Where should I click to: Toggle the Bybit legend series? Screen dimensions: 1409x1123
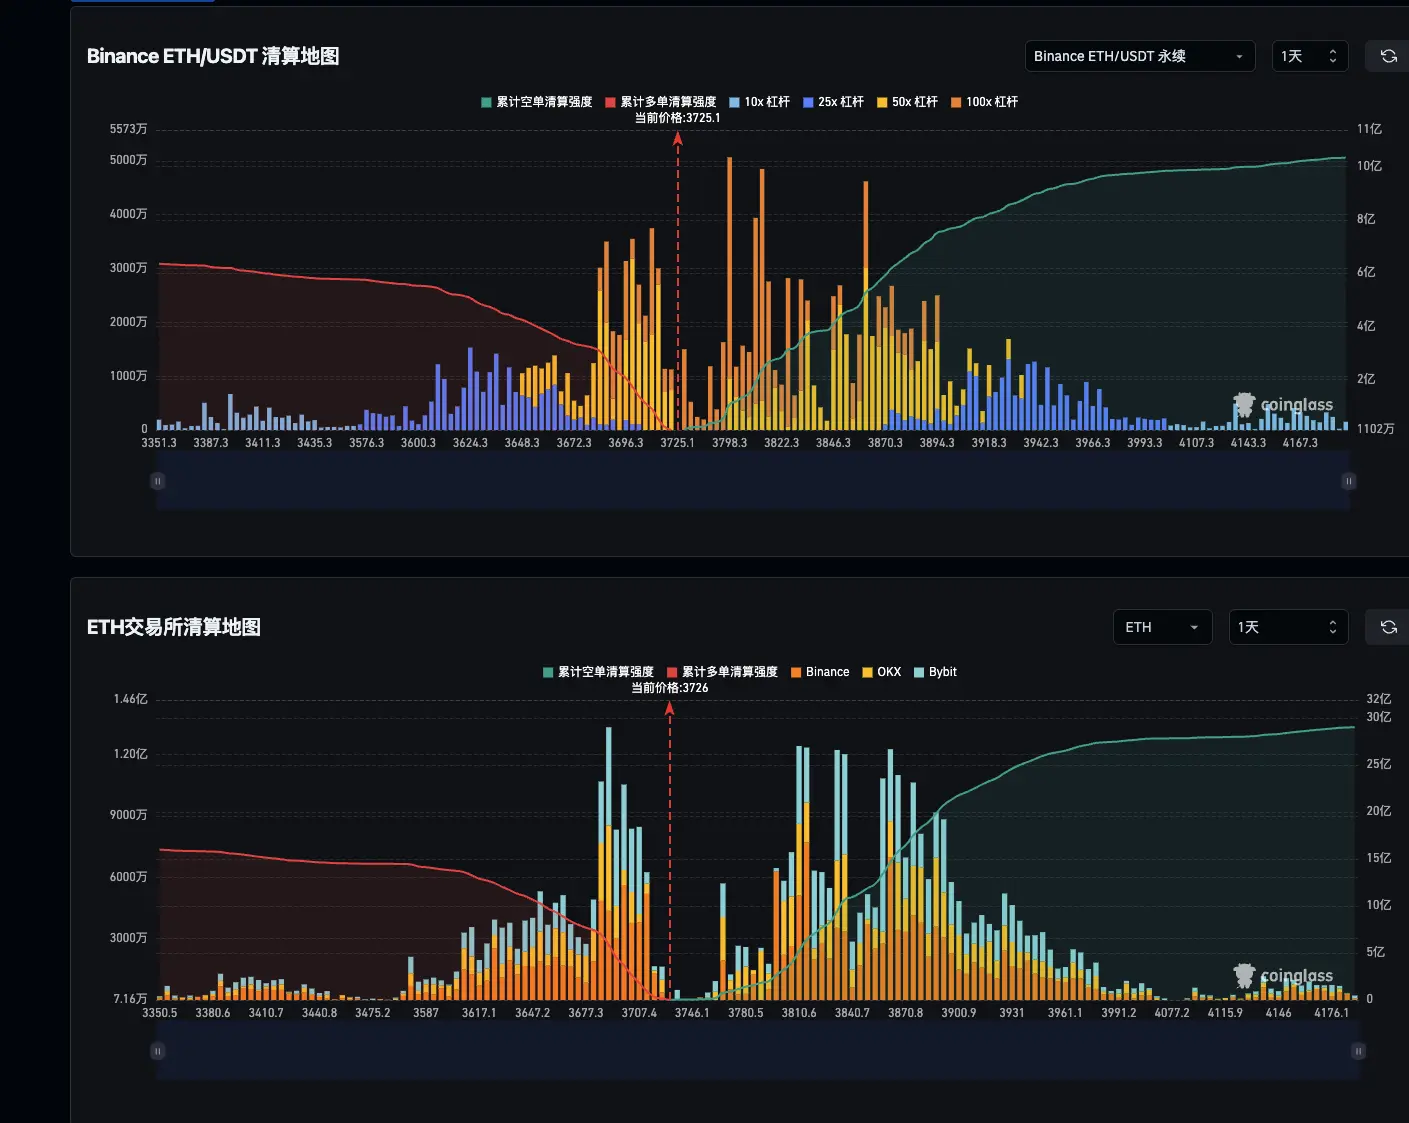936,672
